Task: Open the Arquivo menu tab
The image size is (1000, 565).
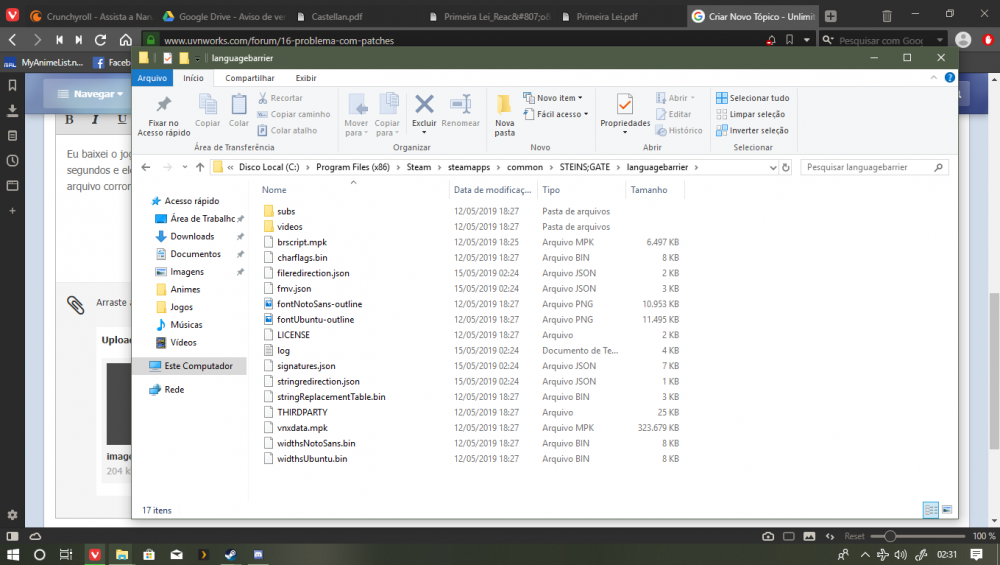Action: pyautogui.click(x=152, y=78)
